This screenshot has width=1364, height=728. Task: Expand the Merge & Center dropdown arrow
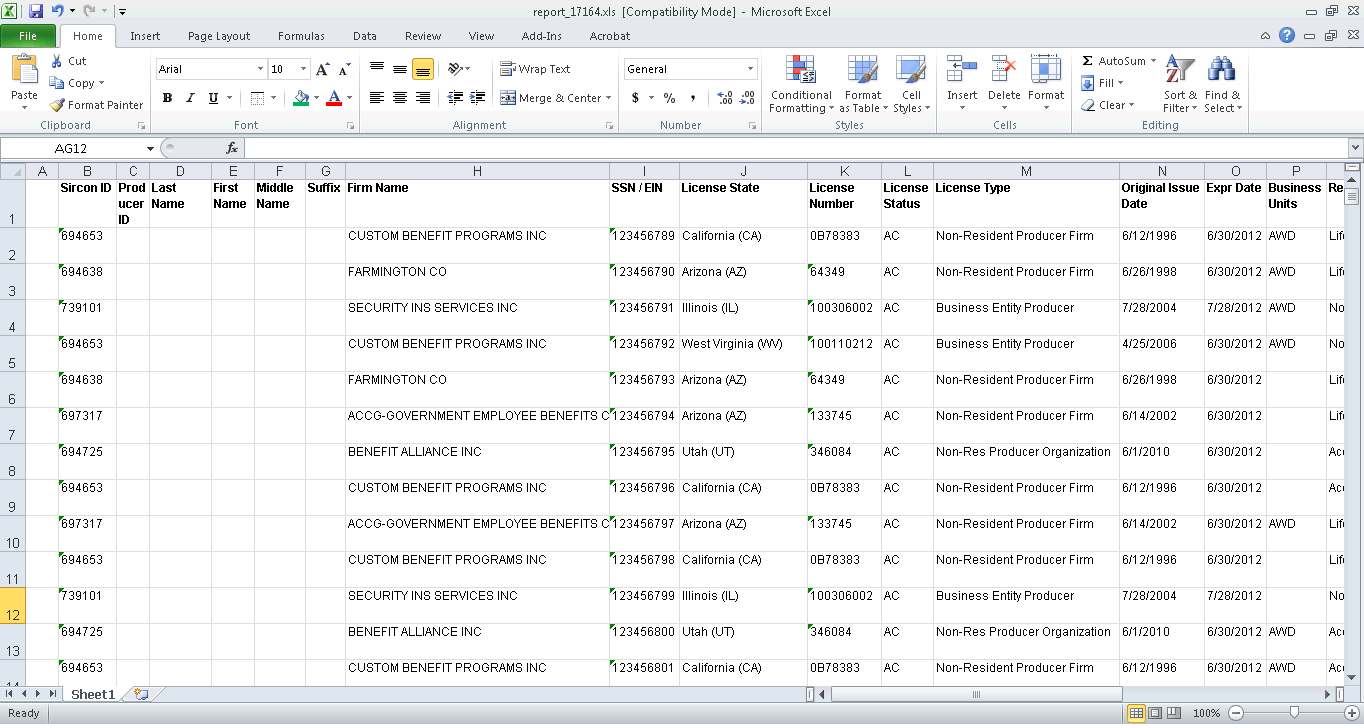610,98
